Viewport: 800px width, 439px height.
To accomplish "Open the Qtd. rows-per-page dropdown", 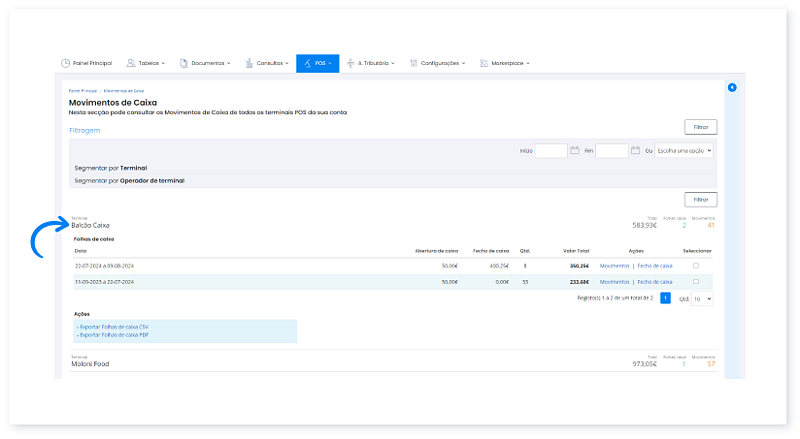I will (x=702, y=298).
